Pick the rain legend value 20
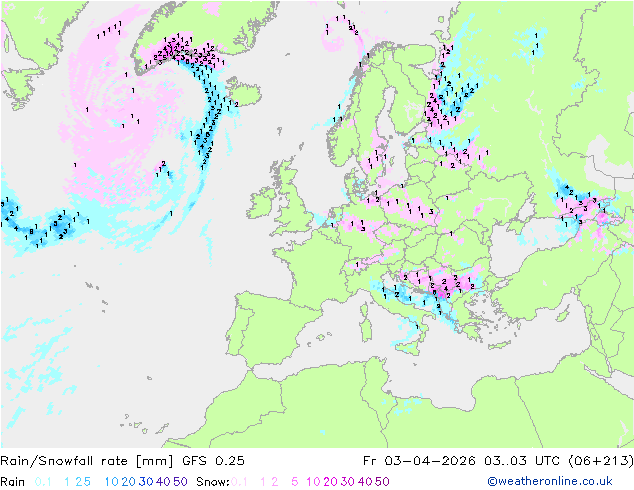 tap(129, 482)
